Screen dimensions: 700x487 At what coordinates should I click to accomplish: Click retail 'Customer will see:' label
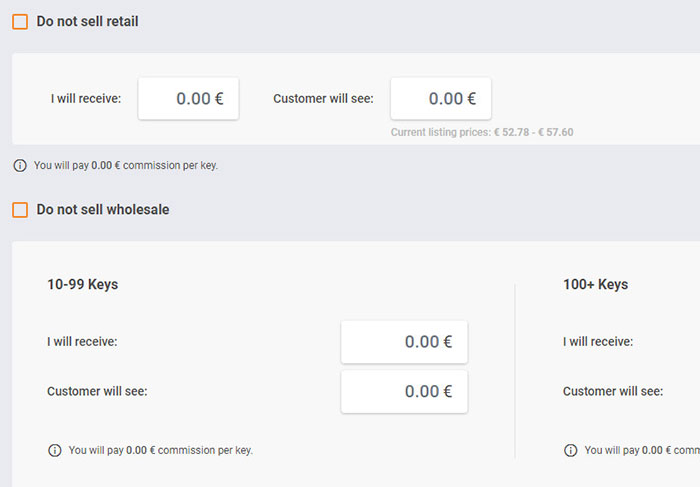click(323, 99)
